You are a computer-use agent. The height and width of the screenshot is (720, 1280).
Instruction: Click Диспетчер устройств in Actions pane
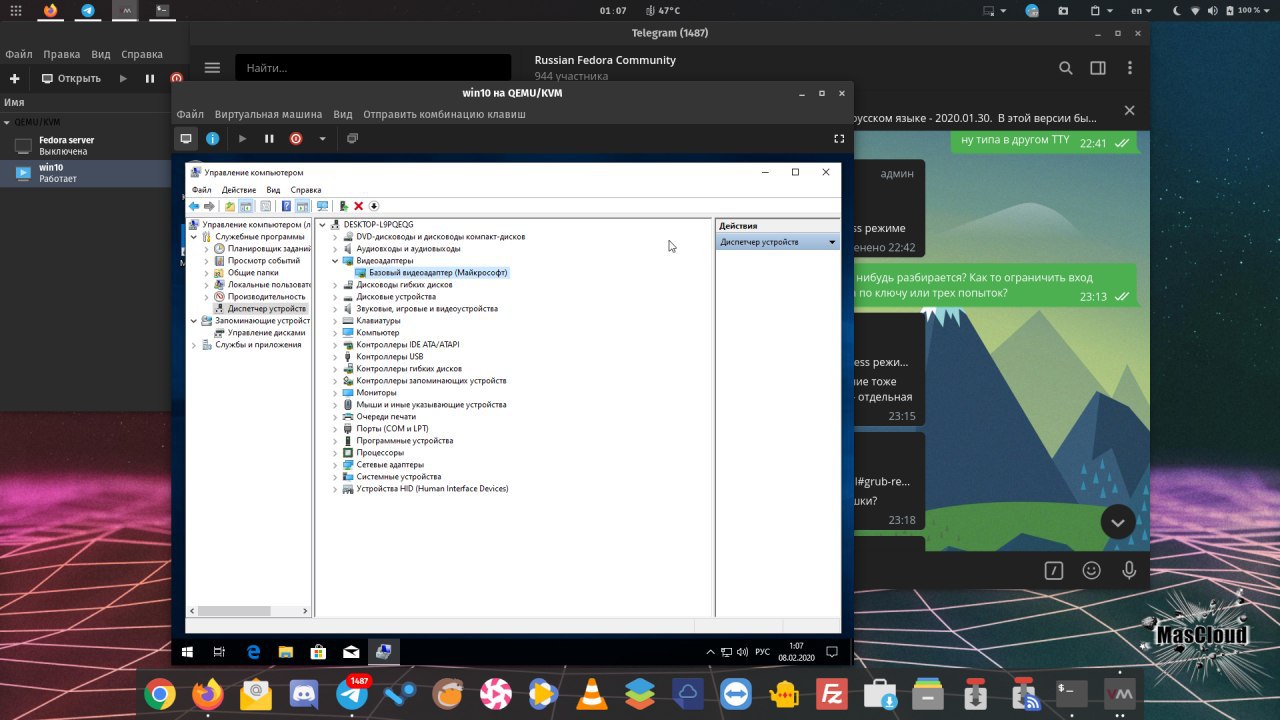[x=778, y=242]
